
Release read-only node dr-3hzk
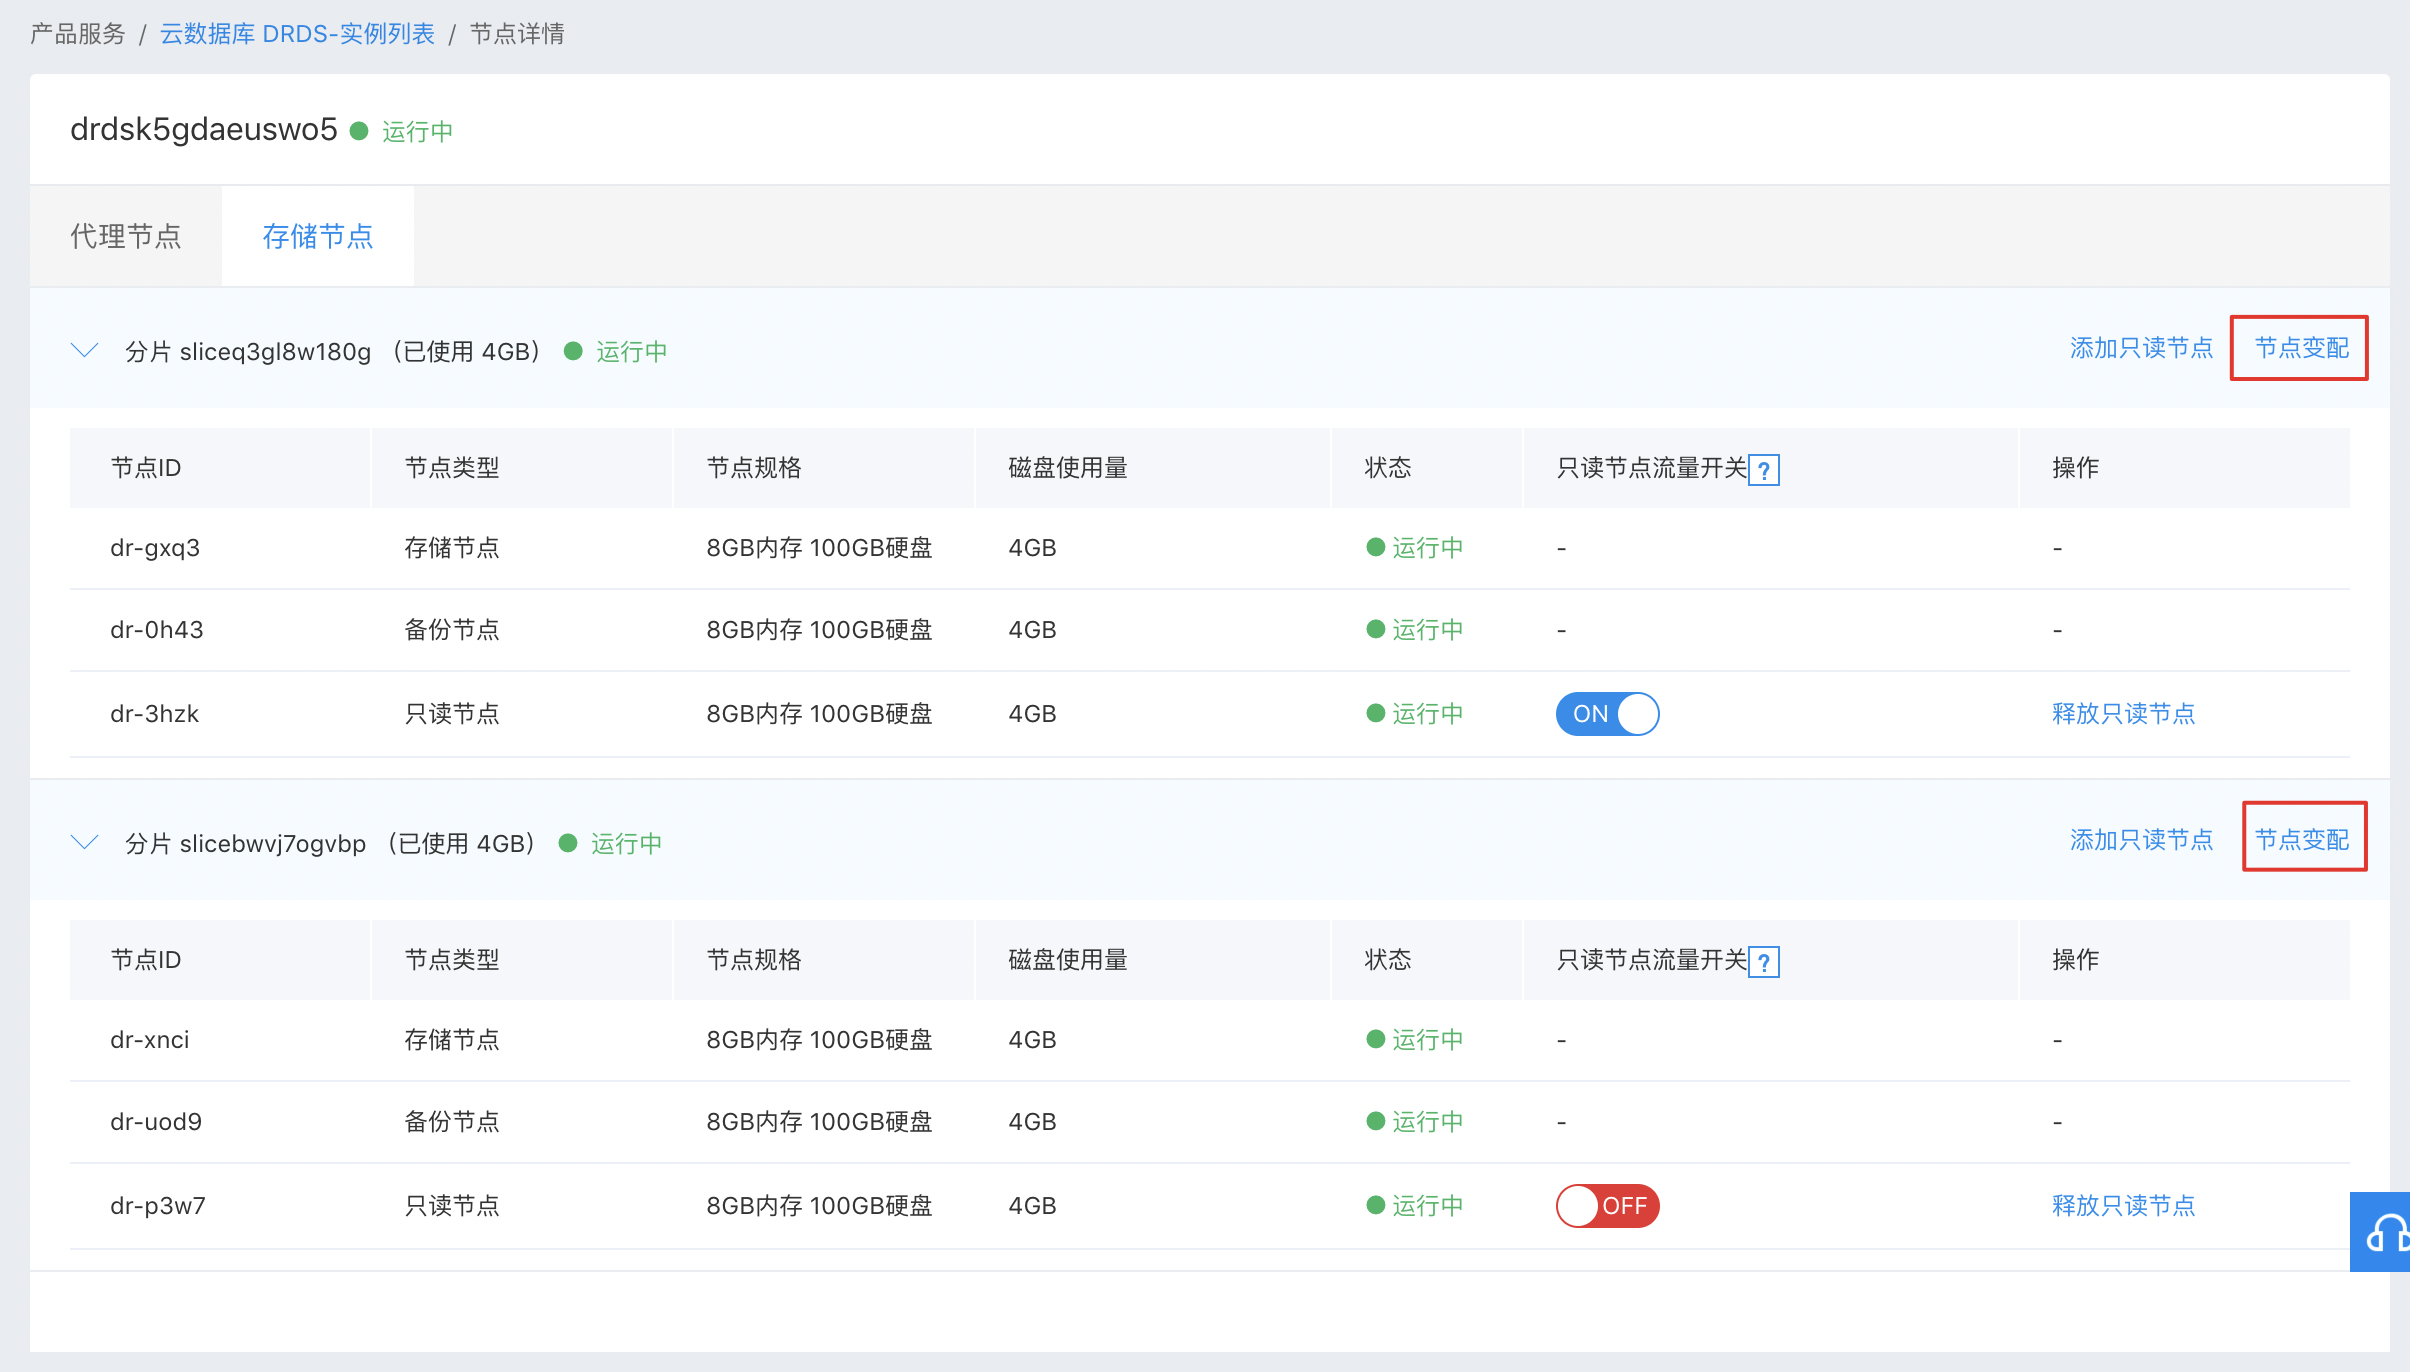(2123, 714)
